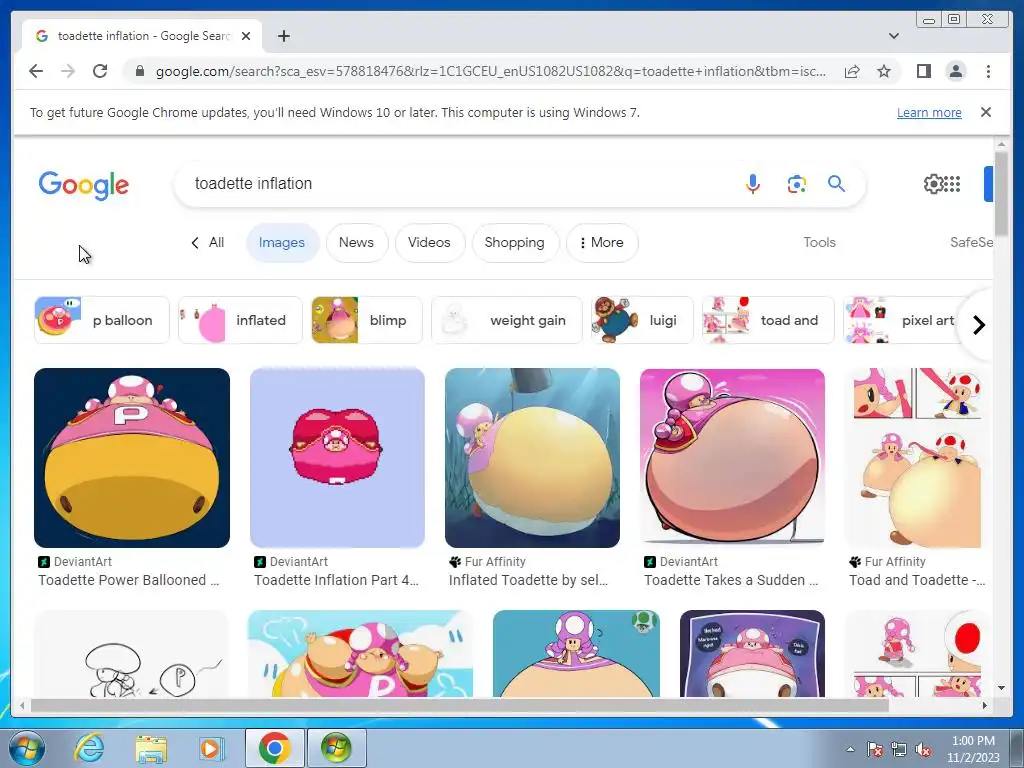Open the Chrome side panel
This screenshot has height=768, width=1024.
(x=923, y=71)
